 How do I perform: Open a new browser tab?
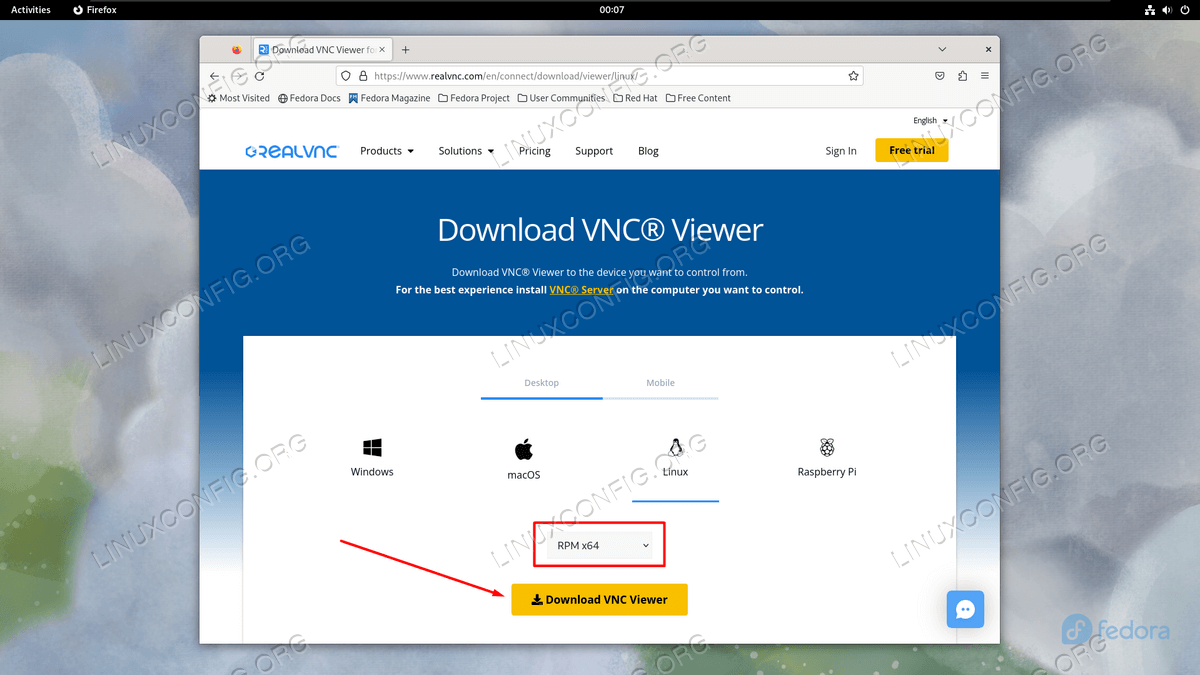[405, 50]
